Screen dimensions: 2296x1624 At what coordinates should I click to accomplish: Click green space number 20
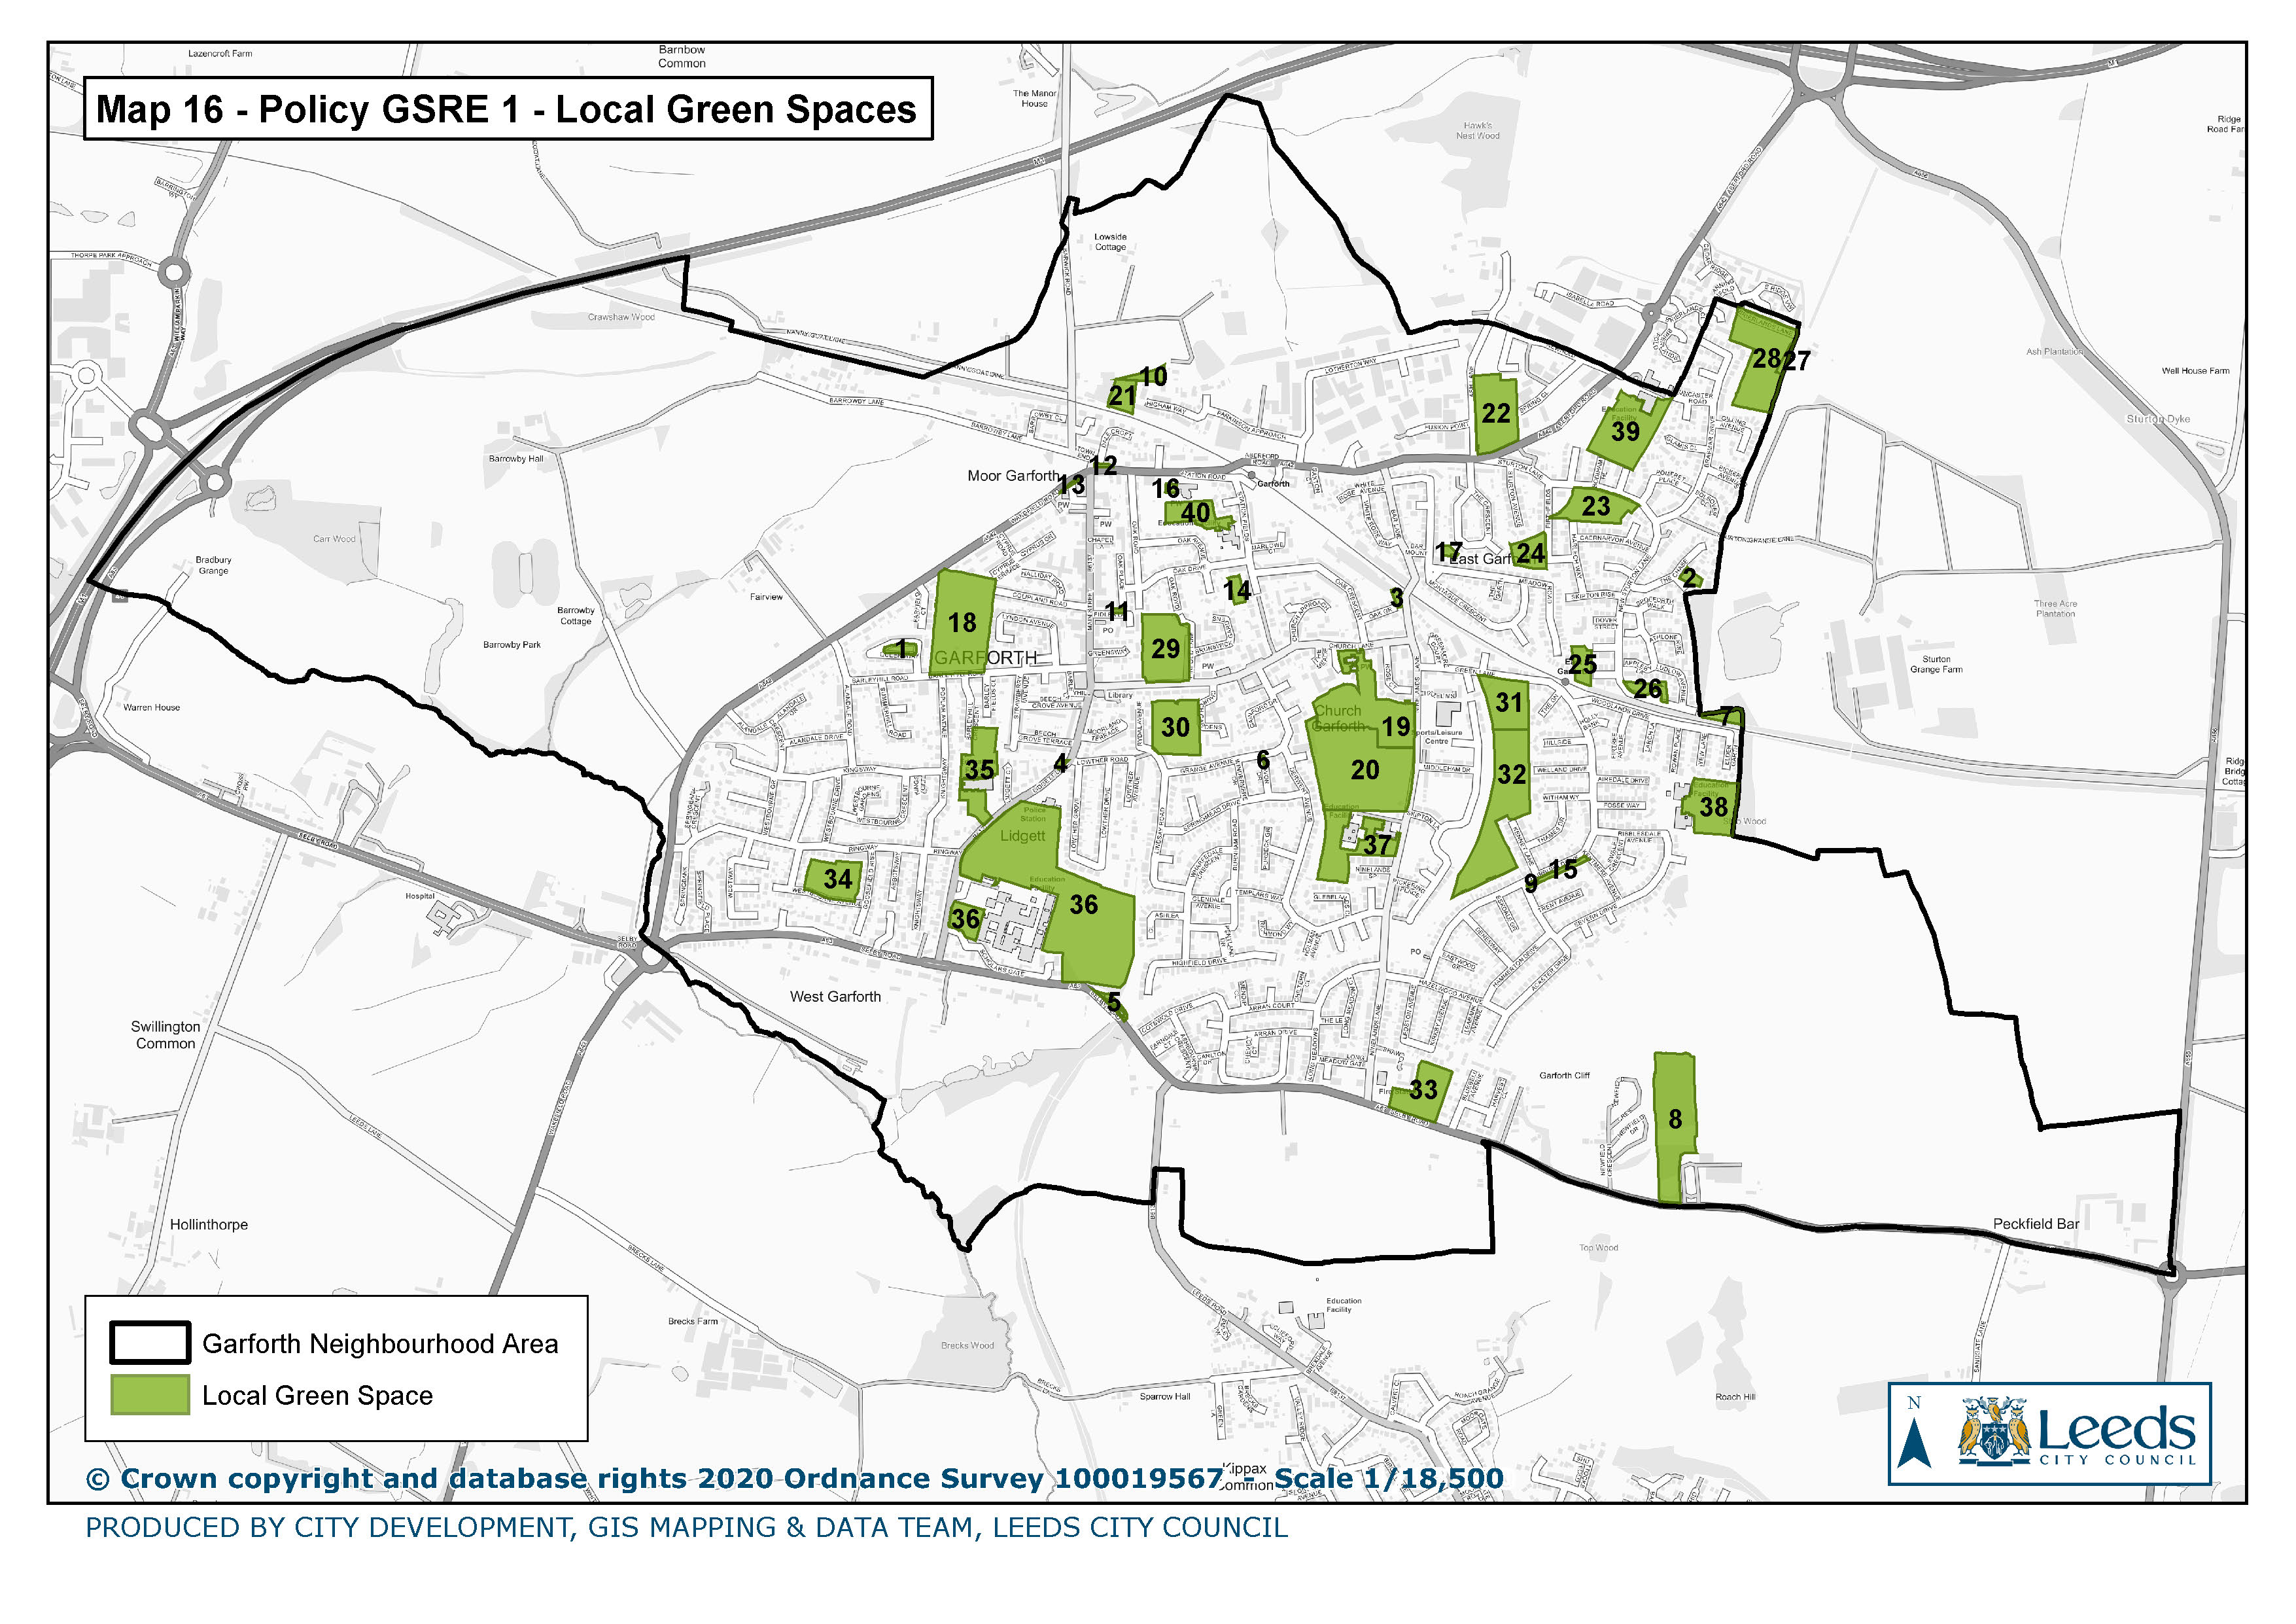[1364, 770]
